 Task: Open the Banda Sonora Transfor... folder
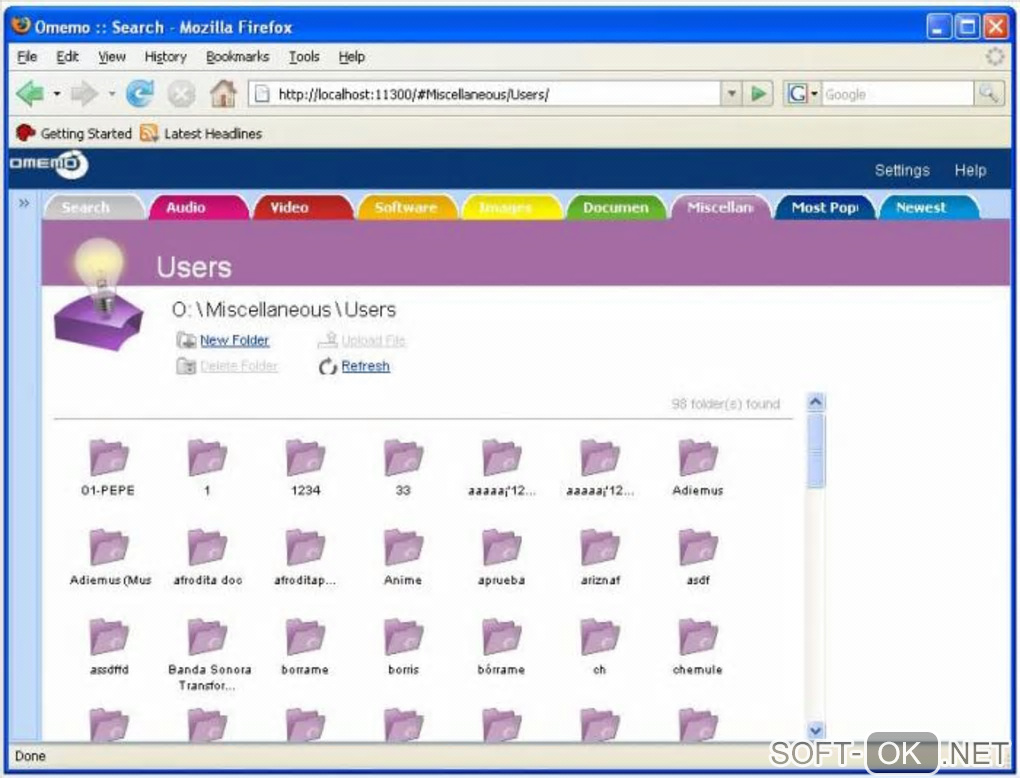pyautogui.click(x=209, y=655)
